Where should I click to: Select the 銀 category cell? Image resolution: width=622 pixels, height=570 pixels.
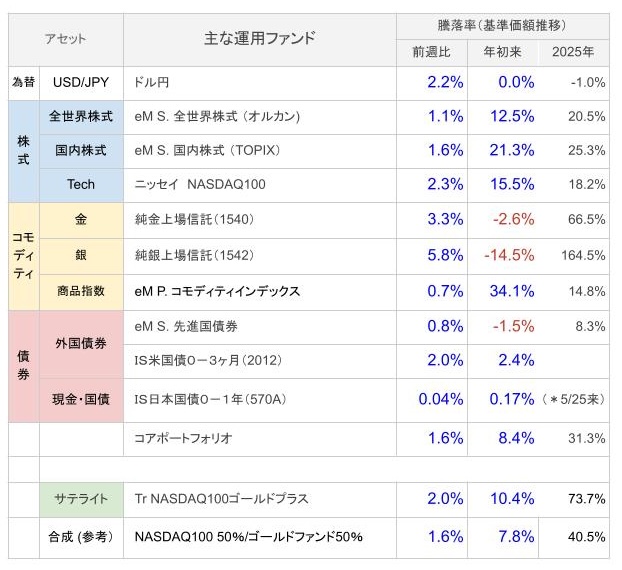tap(81, 255)
